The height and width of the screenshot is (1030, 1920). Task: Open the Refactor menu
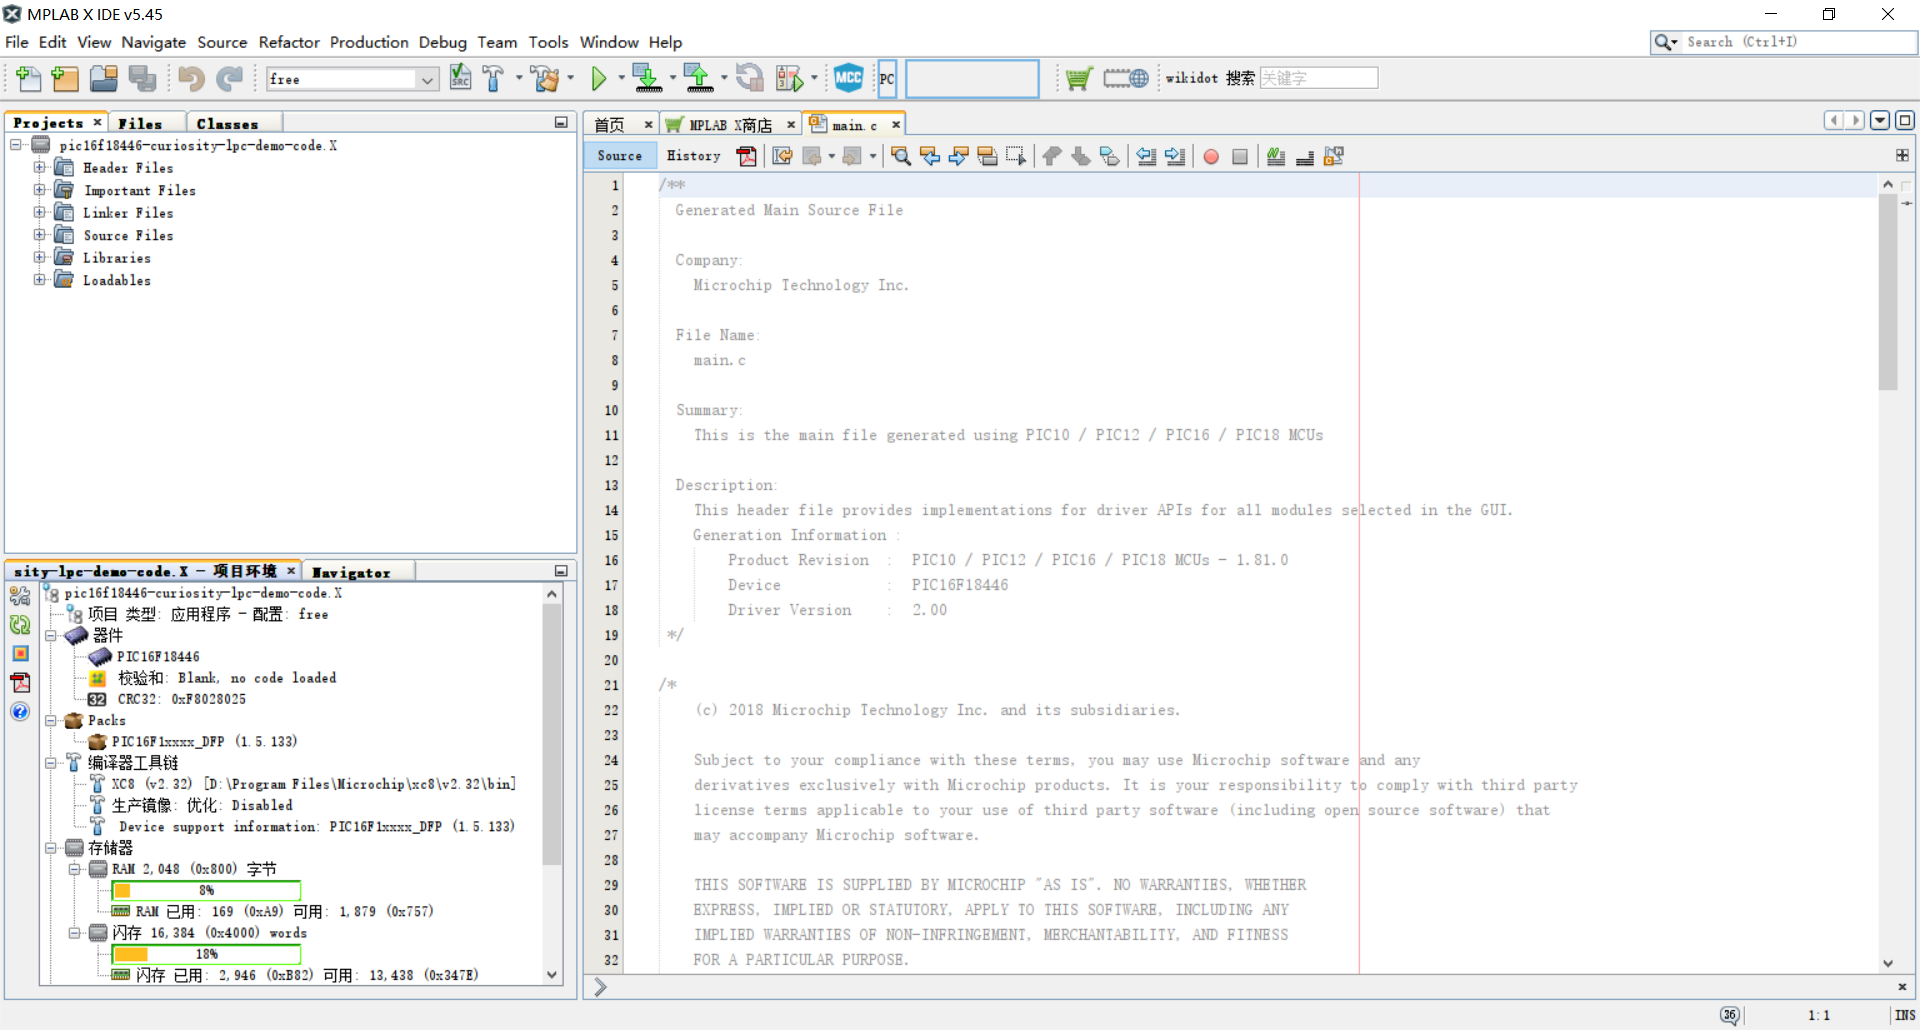tap(289, 42)
